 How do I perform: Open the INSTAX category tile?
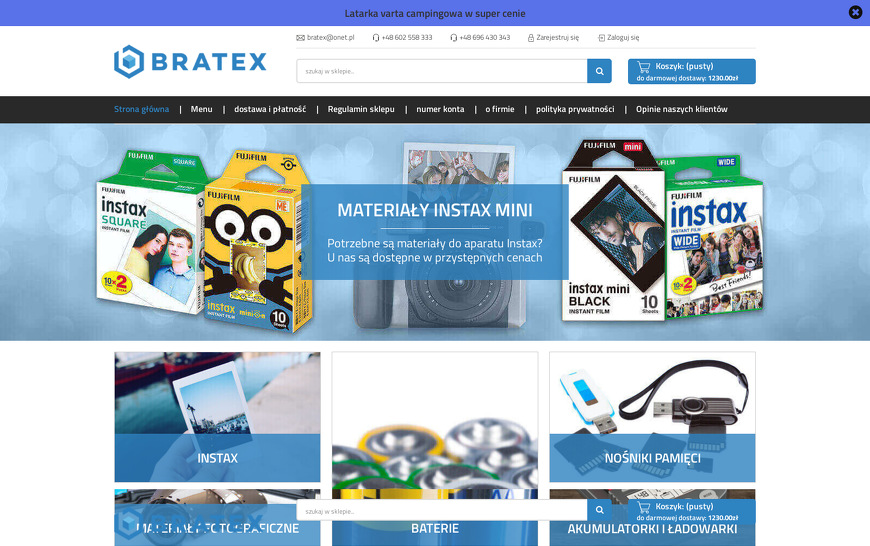(218, 417)
